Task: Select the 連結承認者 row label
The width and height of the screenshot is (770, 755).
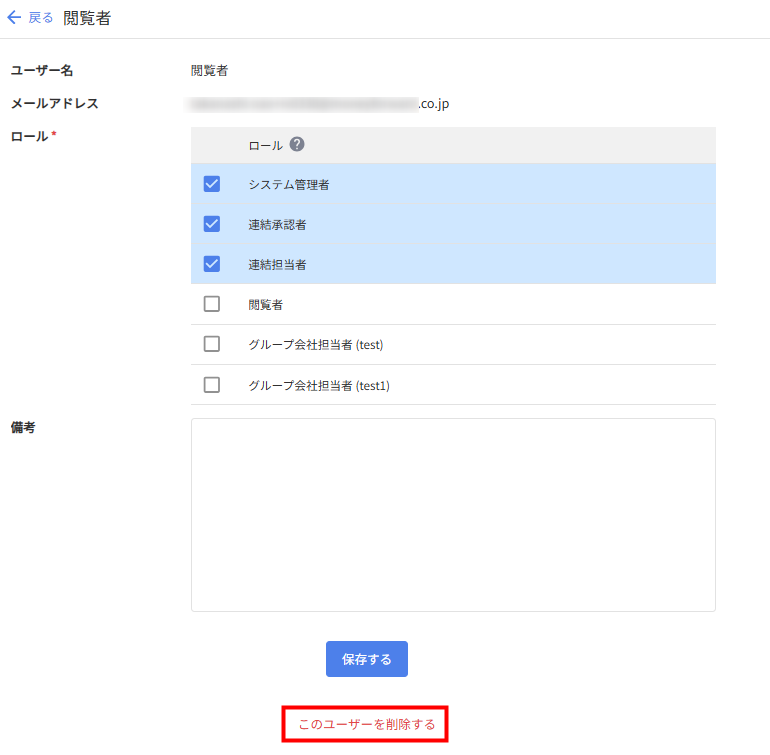Action: pos(277,225)
